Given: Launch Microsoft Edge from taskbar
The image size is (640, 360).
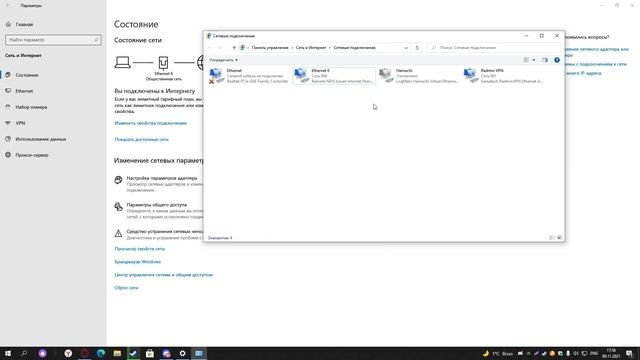Looking at the screenshot, I should pyautogui.click(x=101, y=353).
